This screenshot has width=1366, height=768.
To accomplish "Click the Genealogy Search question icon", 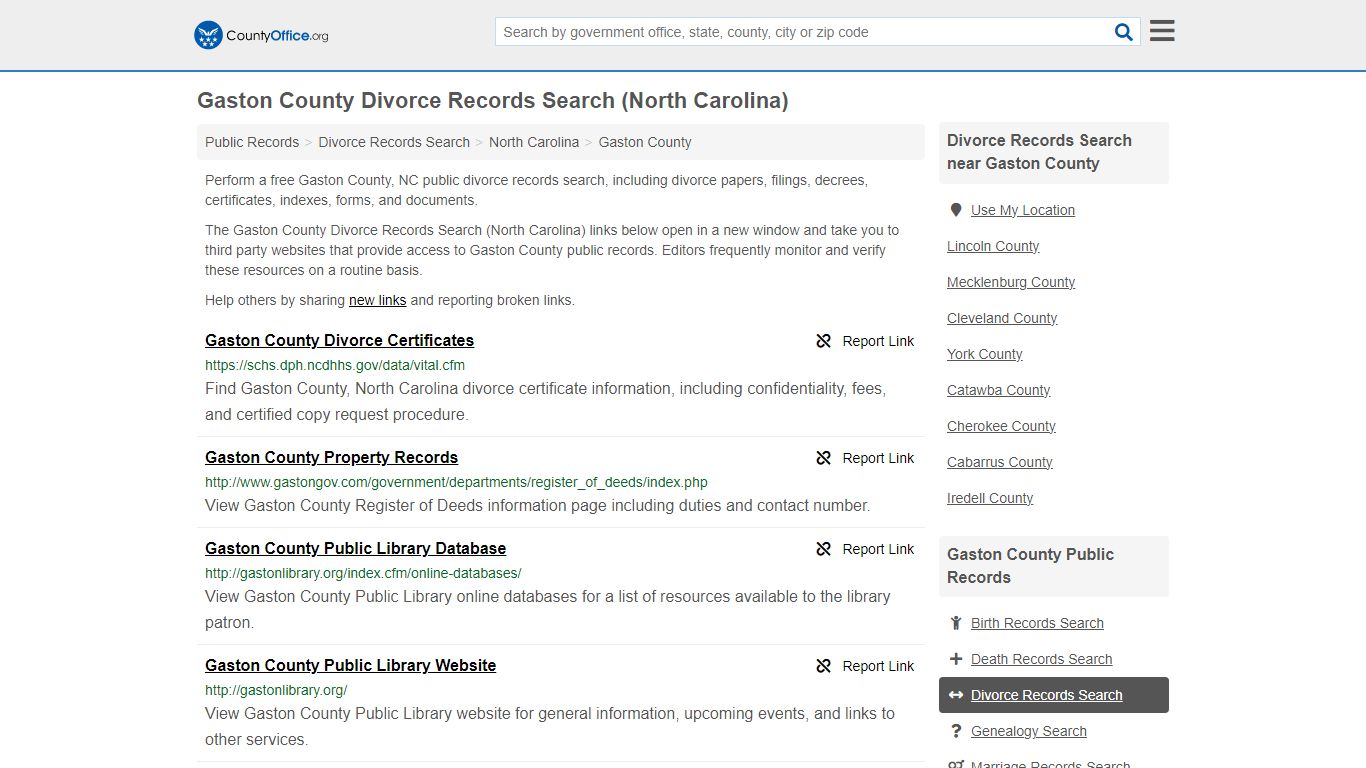I will 956,731.
